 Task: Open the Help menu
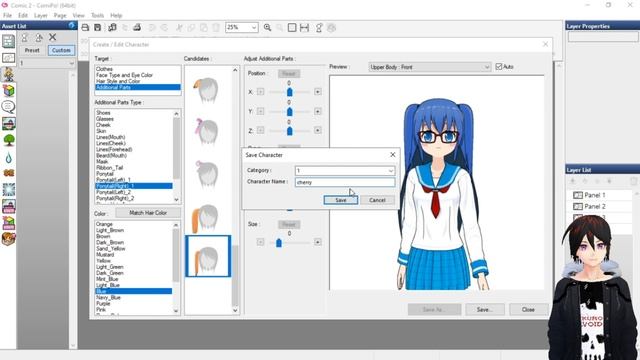coord(116,16)
